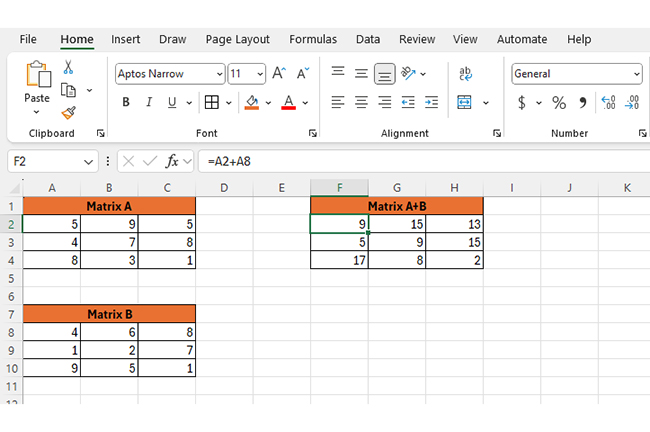Viewport: 650px width, 432px height.
Task: Open the Page Layout tab
Action: (237, 39)
